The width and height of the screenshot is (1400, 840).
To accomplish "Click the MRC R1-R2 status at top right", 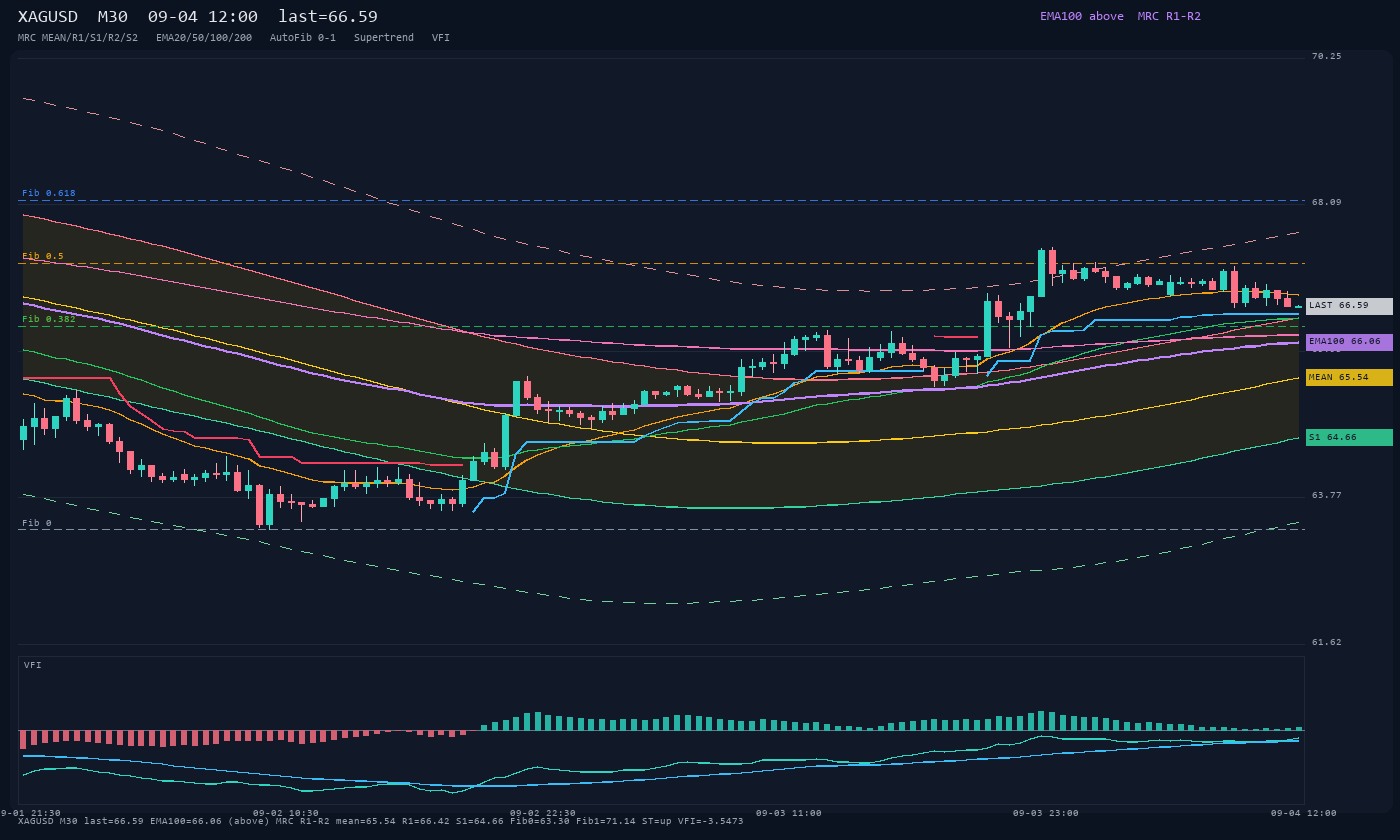I will click(1169, 16).
